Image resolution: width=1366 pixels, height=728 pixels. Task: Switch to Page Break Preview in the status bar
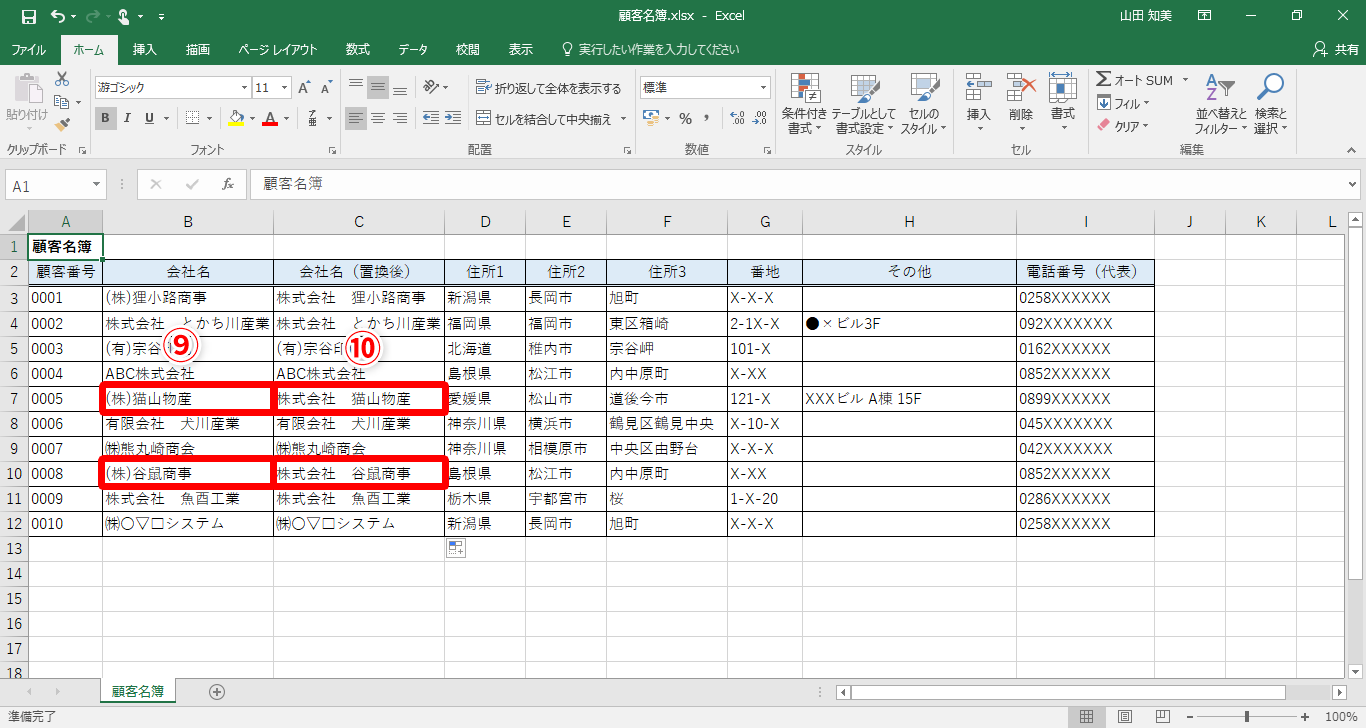pyautogui.click(x=1164, y=717)
